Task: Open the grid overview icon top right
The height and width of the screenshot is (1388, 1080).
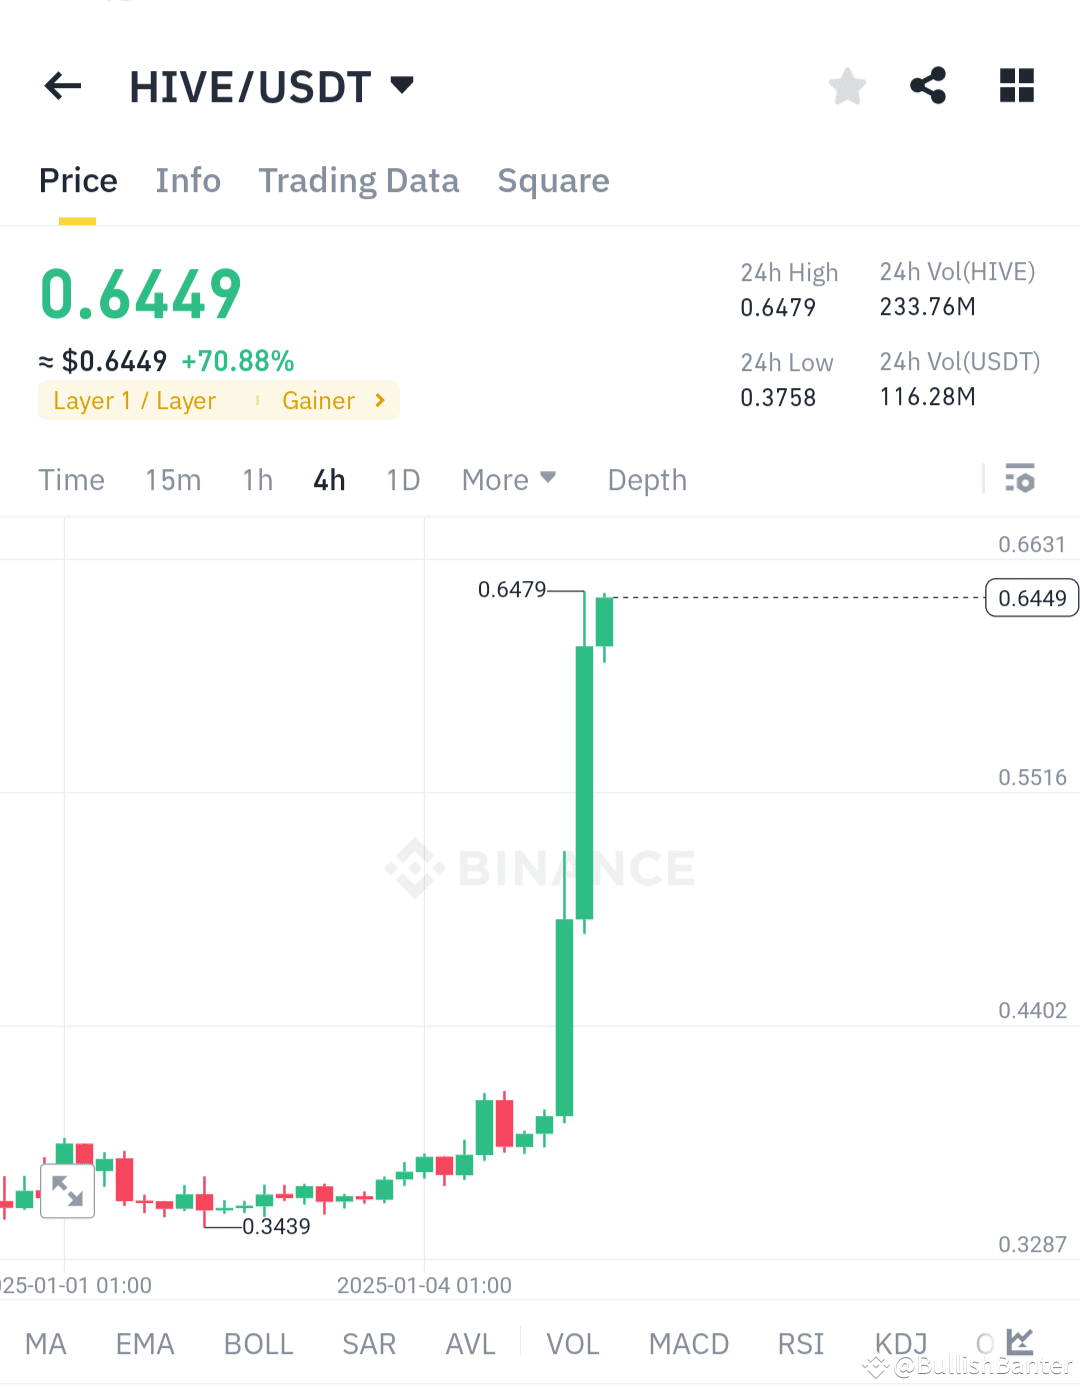Action: coord(1017,86)
